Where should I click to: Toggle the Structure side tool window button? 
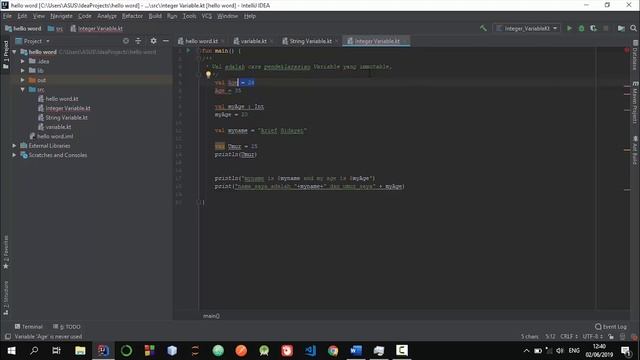6,298
